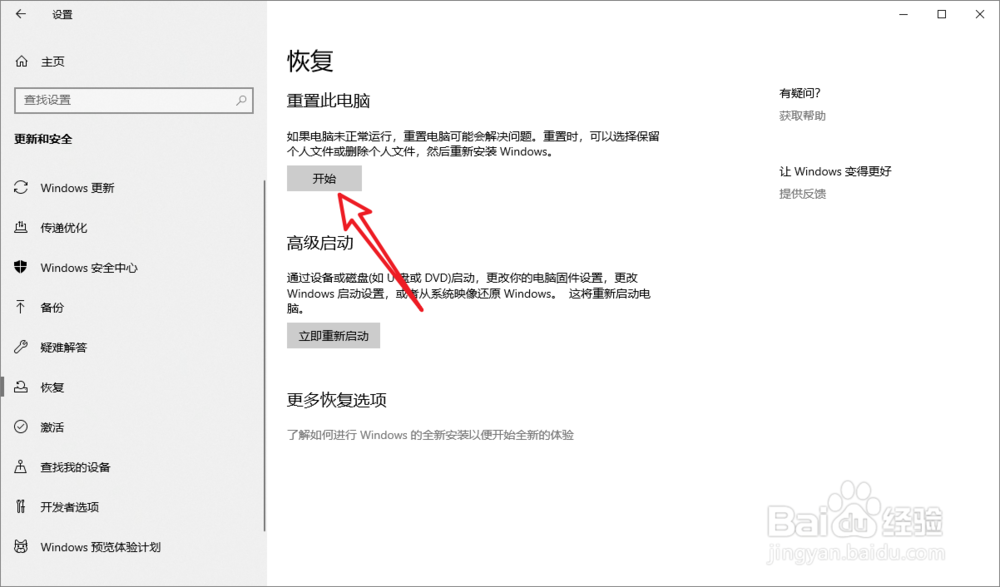Image resolution: width=1000 pixels, height=587 pixels.
Task: Click the 重置此电脑 heading
Action: 328,101
